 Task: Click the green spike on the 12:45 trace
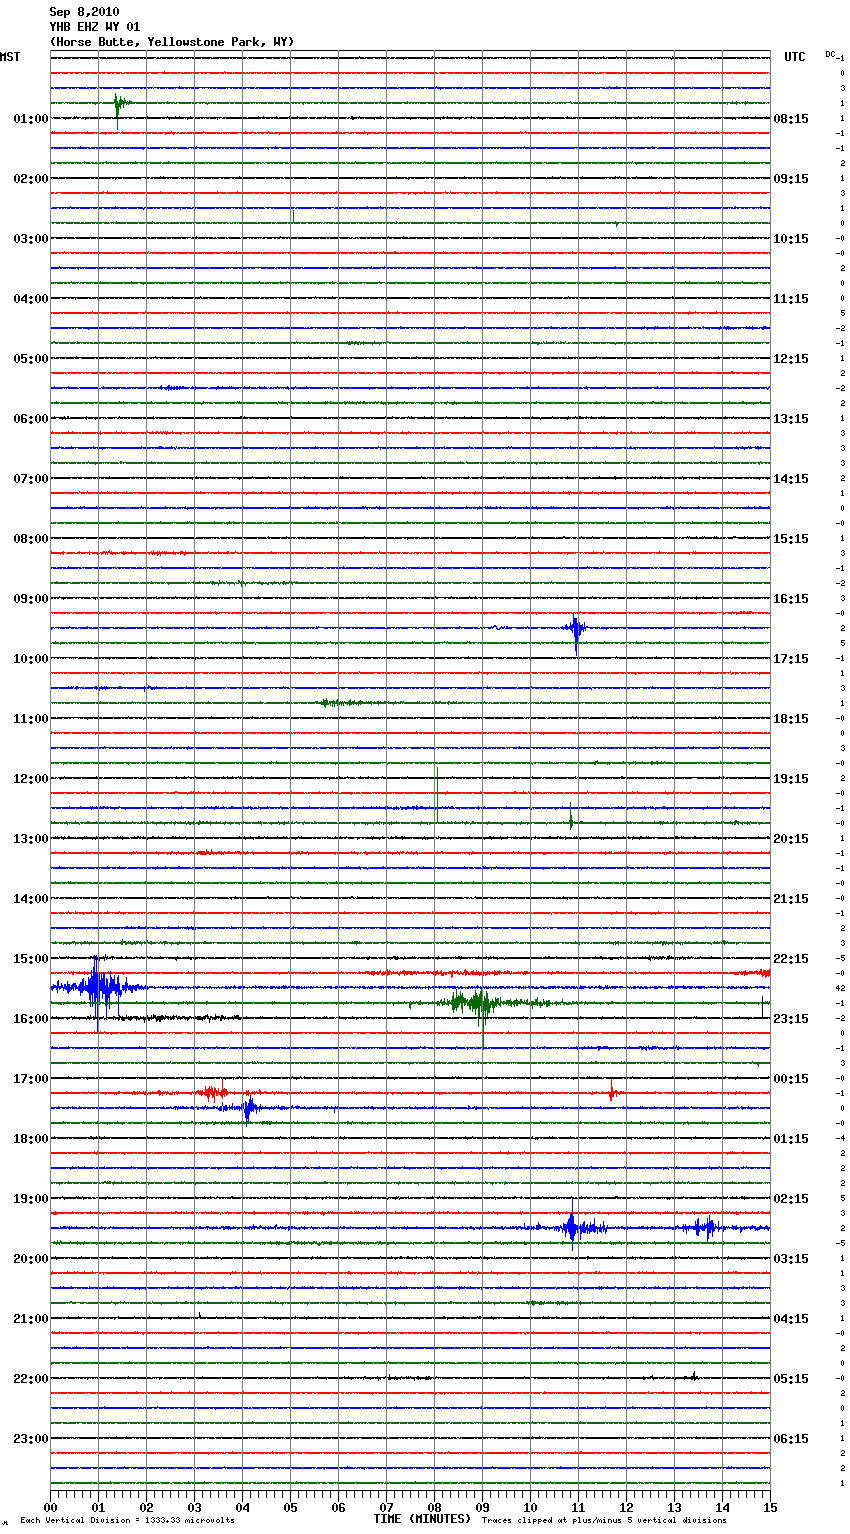click(x=571, y=817)
